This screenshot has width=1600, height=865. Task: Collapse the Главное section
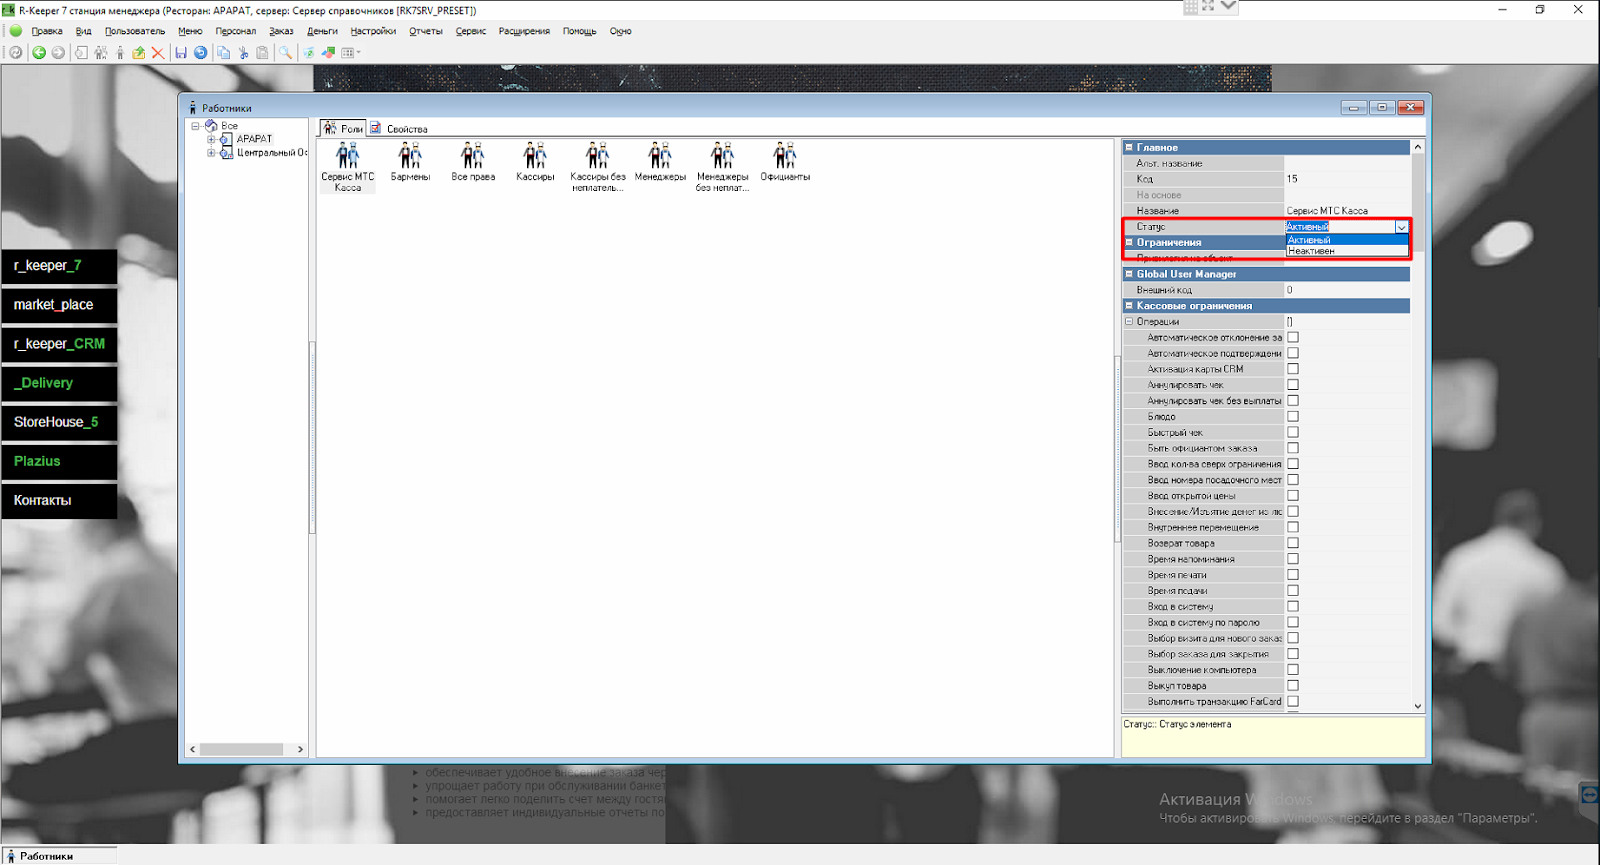(x=1129, y=147)
